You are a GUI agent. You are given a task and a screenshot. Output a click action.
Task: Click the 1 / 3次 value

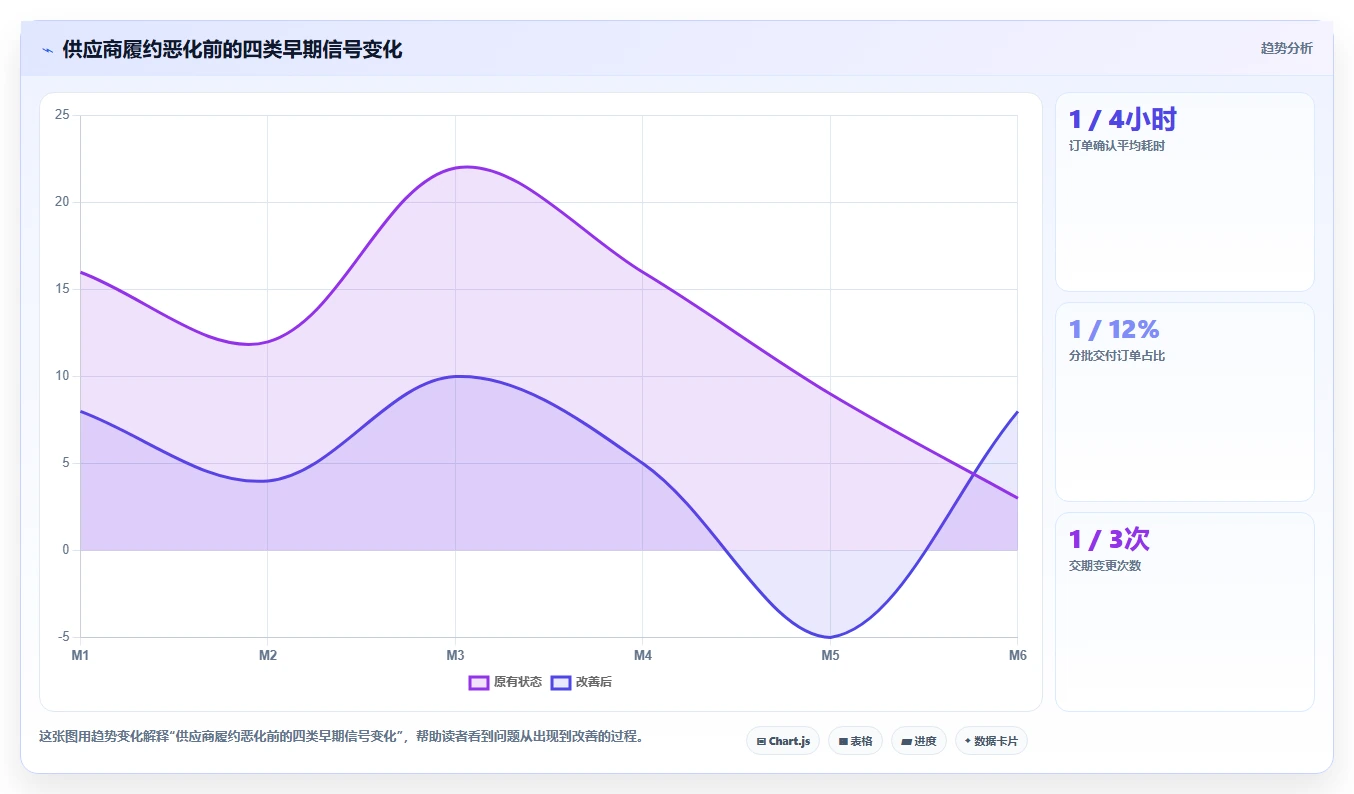[x=1109, y=540]
